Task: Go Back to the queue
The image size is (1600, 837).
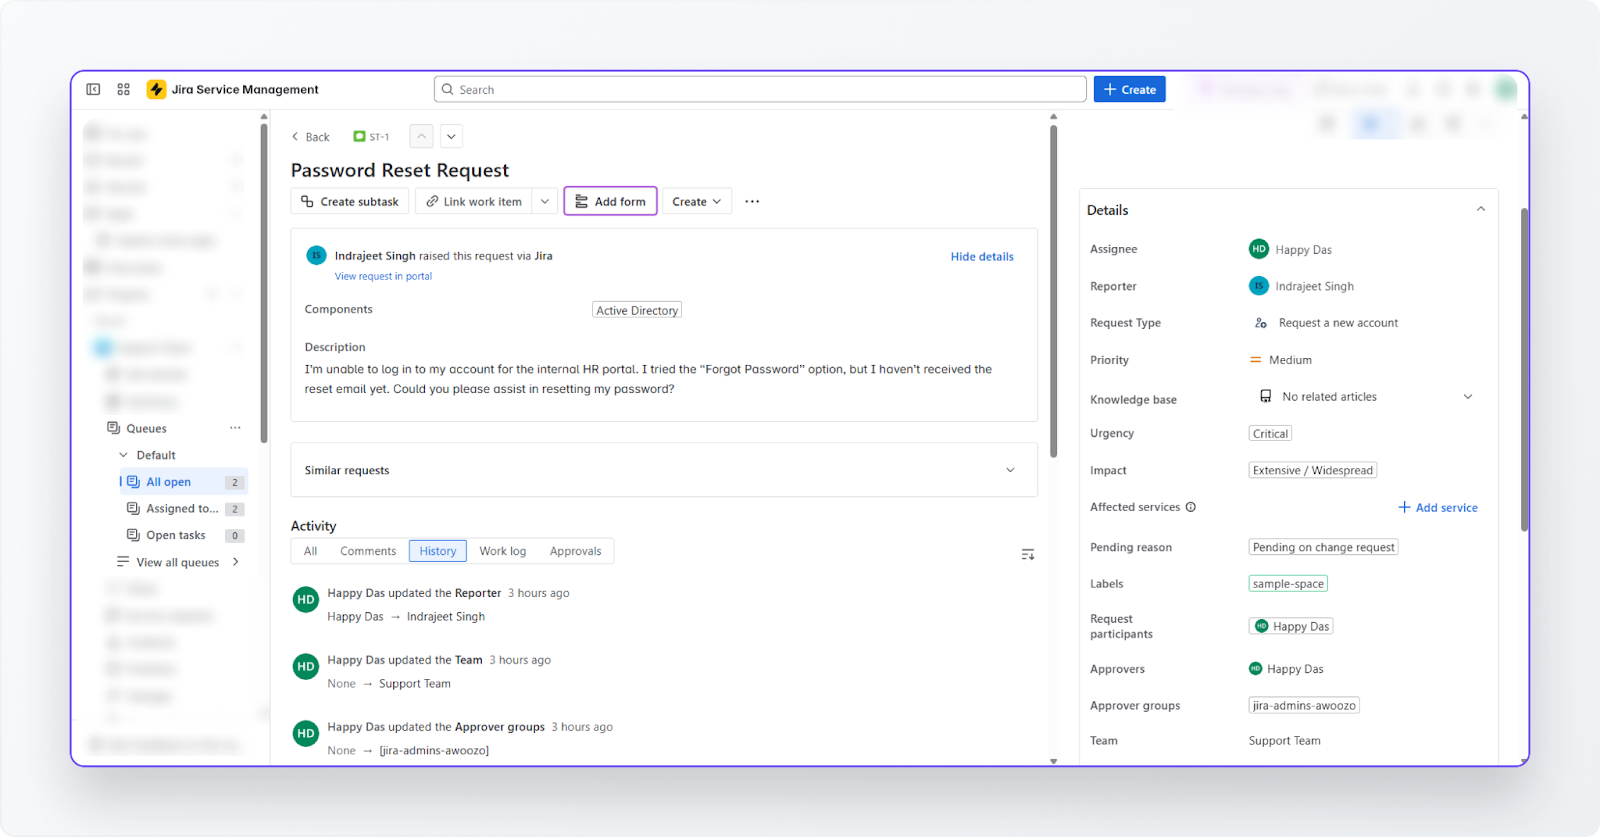Action: pyautogui.click(x=310, y=137)
